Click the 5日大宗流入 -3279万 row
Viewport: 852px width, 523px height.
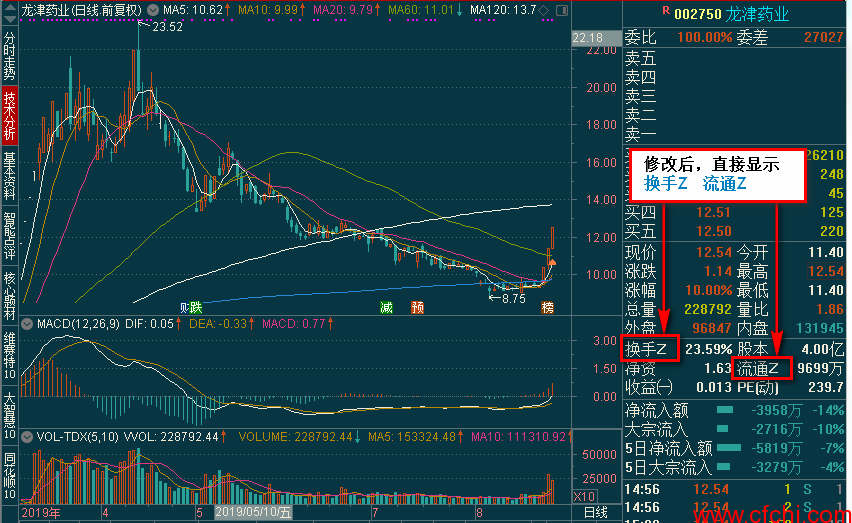tap(734, 467)
